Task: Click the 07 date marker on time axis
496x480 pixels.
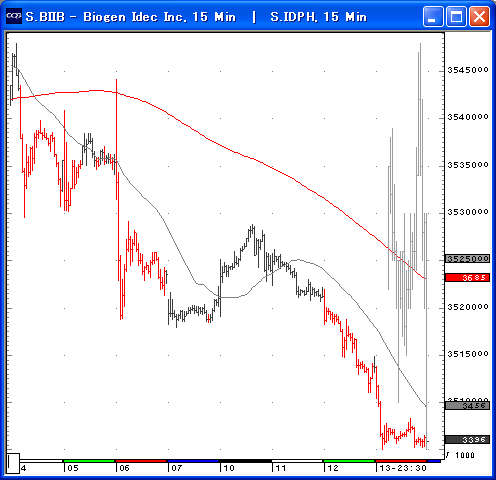Action: point(177,468)
